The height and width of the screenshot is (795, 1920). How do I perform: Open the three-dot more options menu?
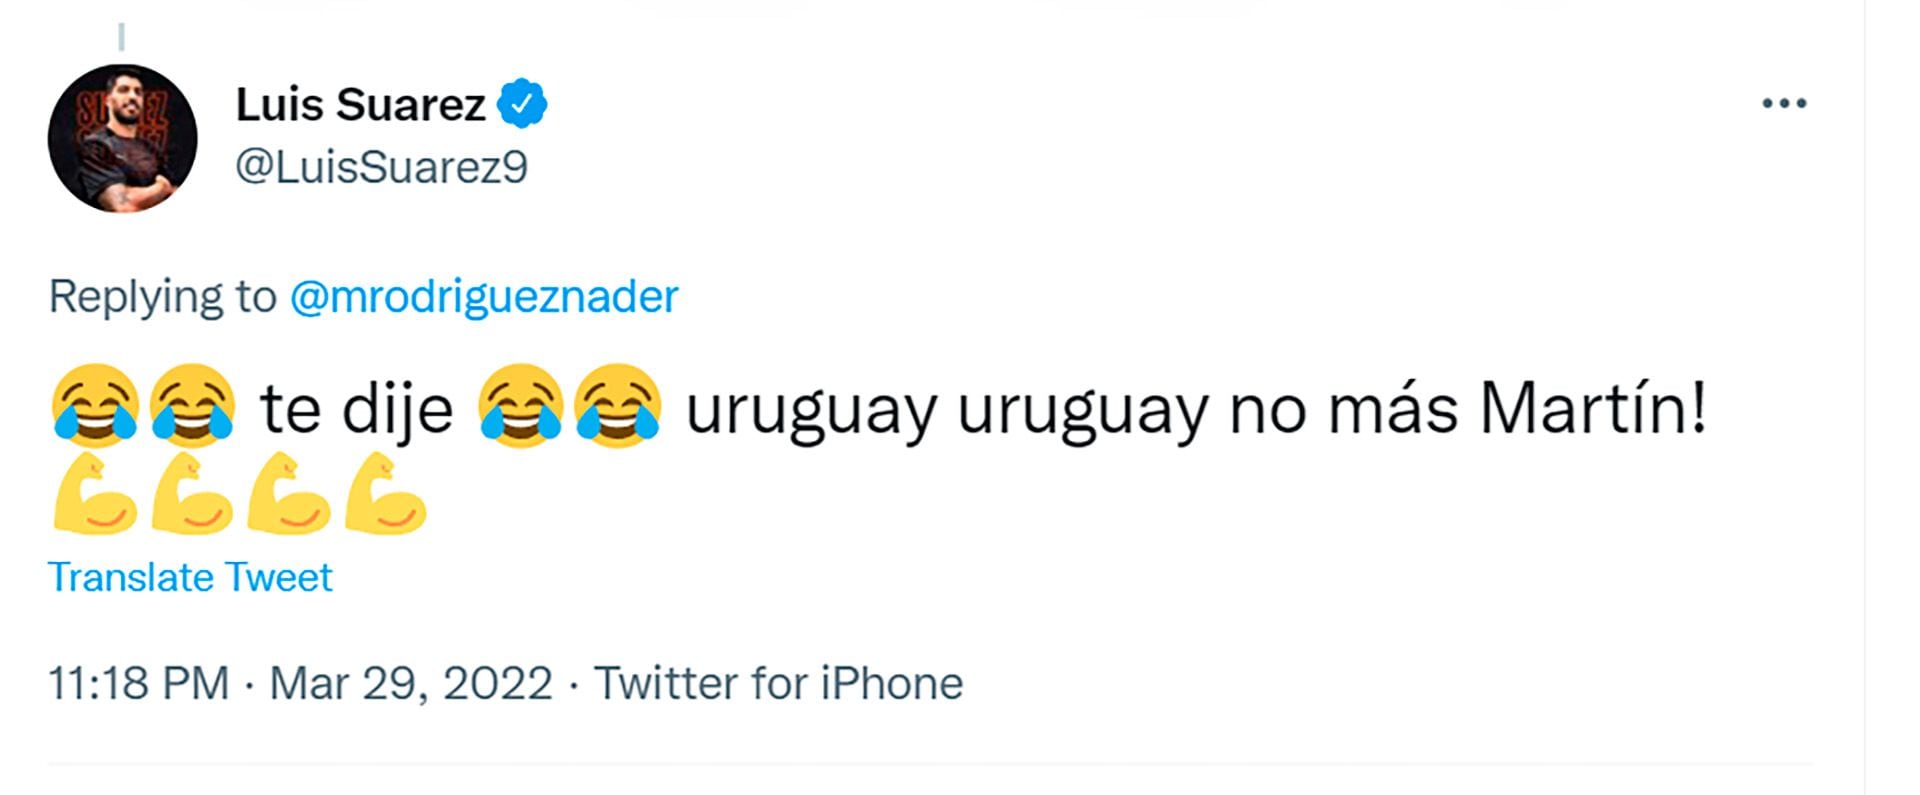1784,103
